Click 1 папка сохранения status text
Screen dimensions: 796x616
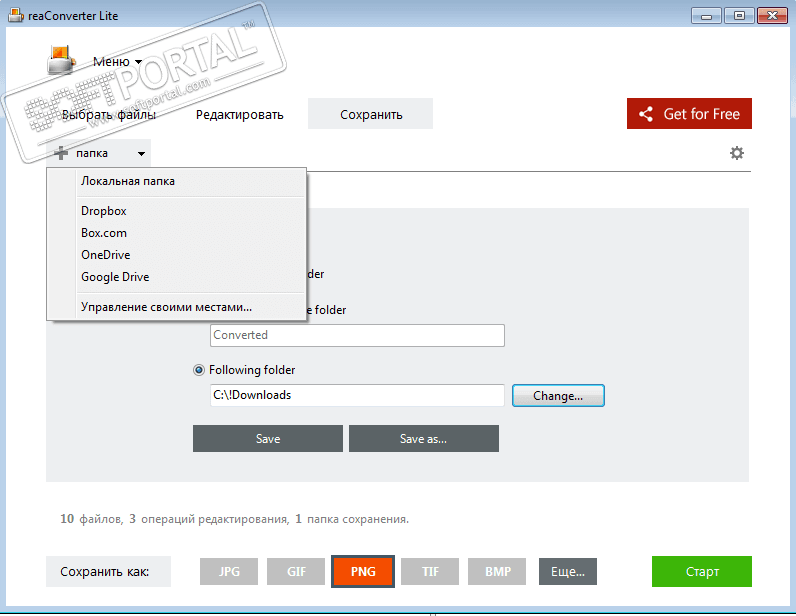(x=352, y=519)
